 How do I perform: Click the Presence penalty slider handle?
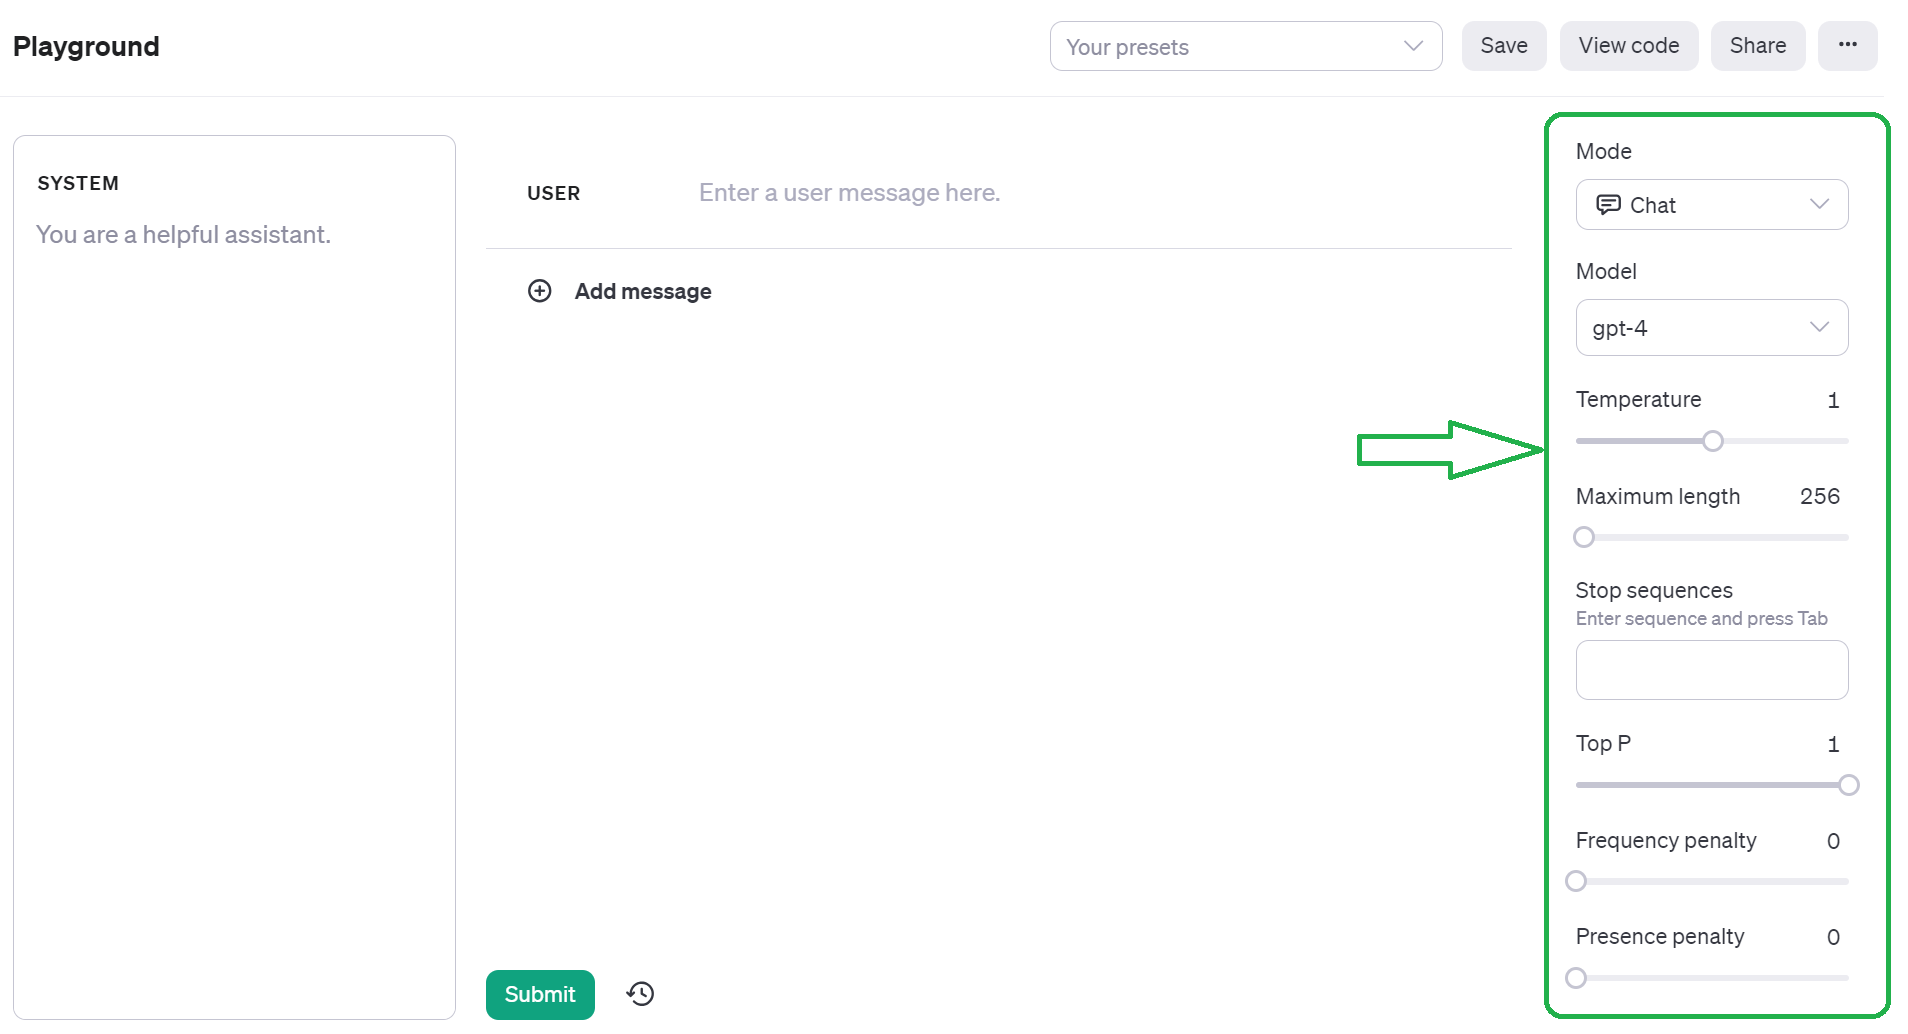(x=1576, y=978)
